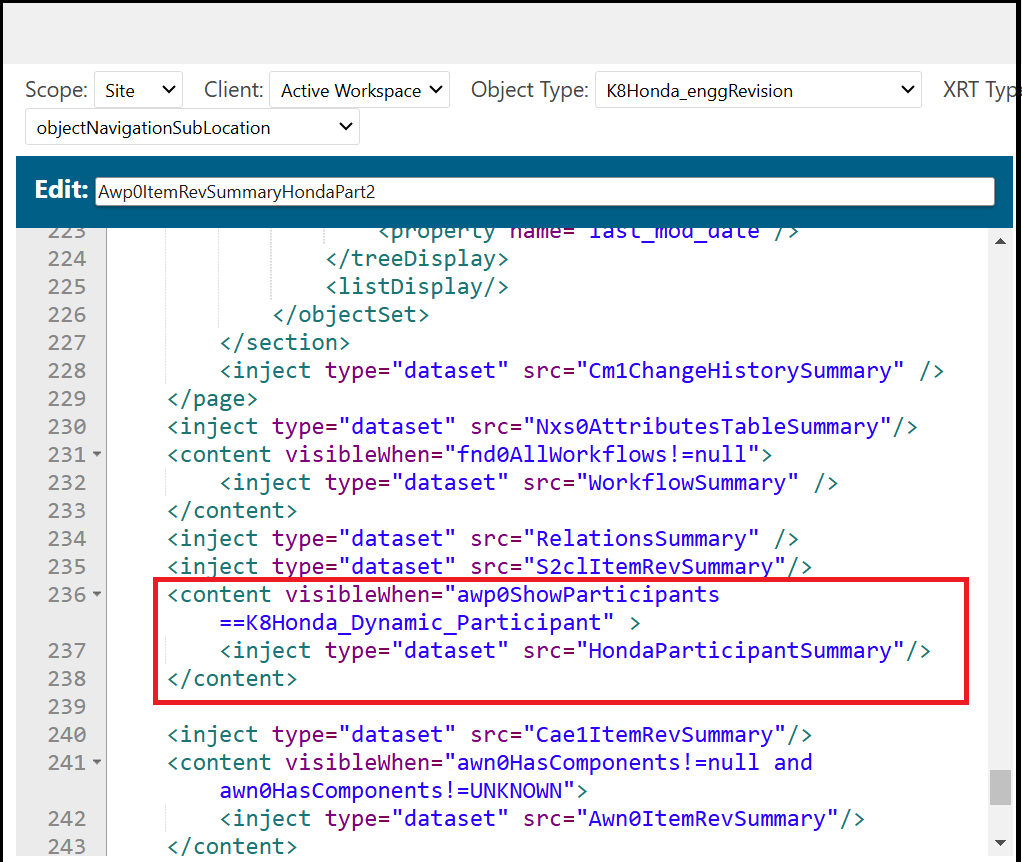Click the editor vertical scrollbar thumb

[x=1000, y=787]
